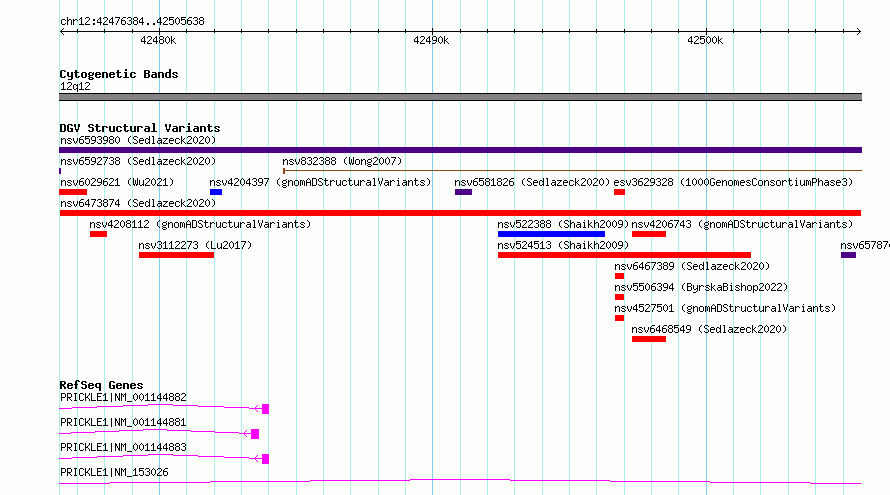Open PRICKLE1|NM_001144881 gene label
The width and height of the screenshot is (890, 495).
[x=123, y=422]
